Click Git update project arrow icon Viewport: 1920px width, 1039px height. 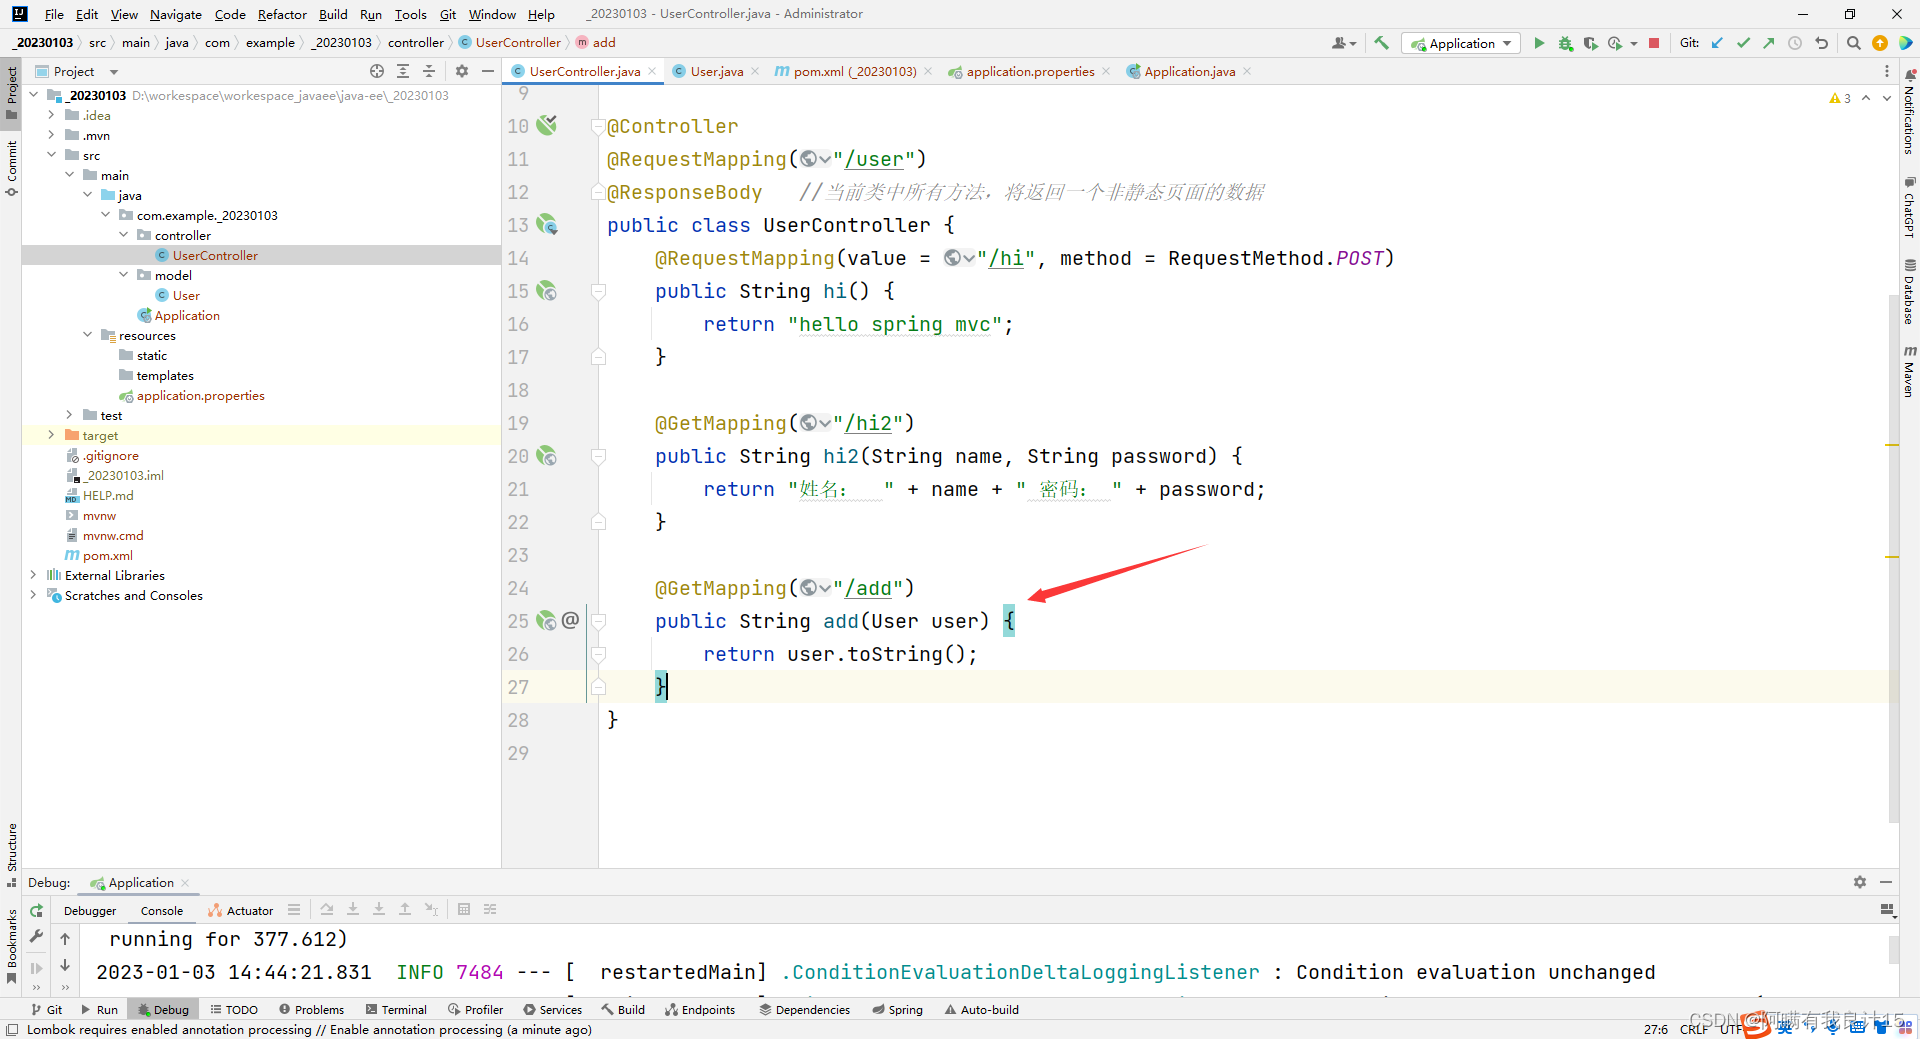click(1717, 43)
